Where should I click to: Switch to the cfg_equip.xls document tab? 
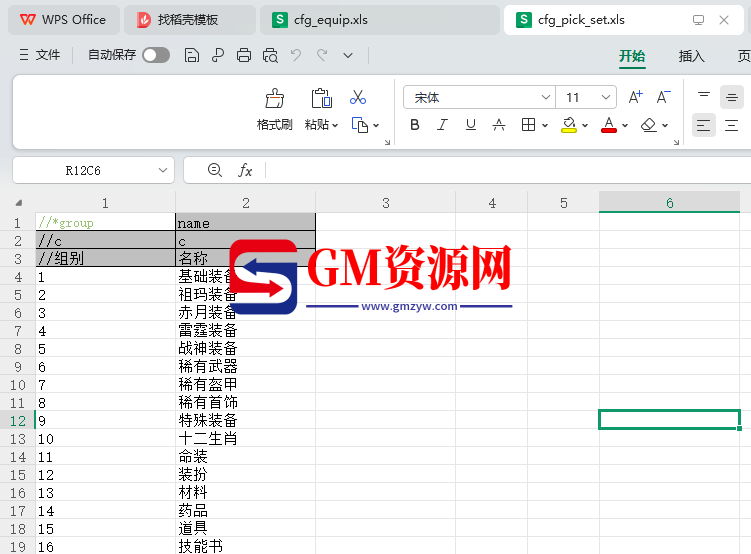[331, 20]
